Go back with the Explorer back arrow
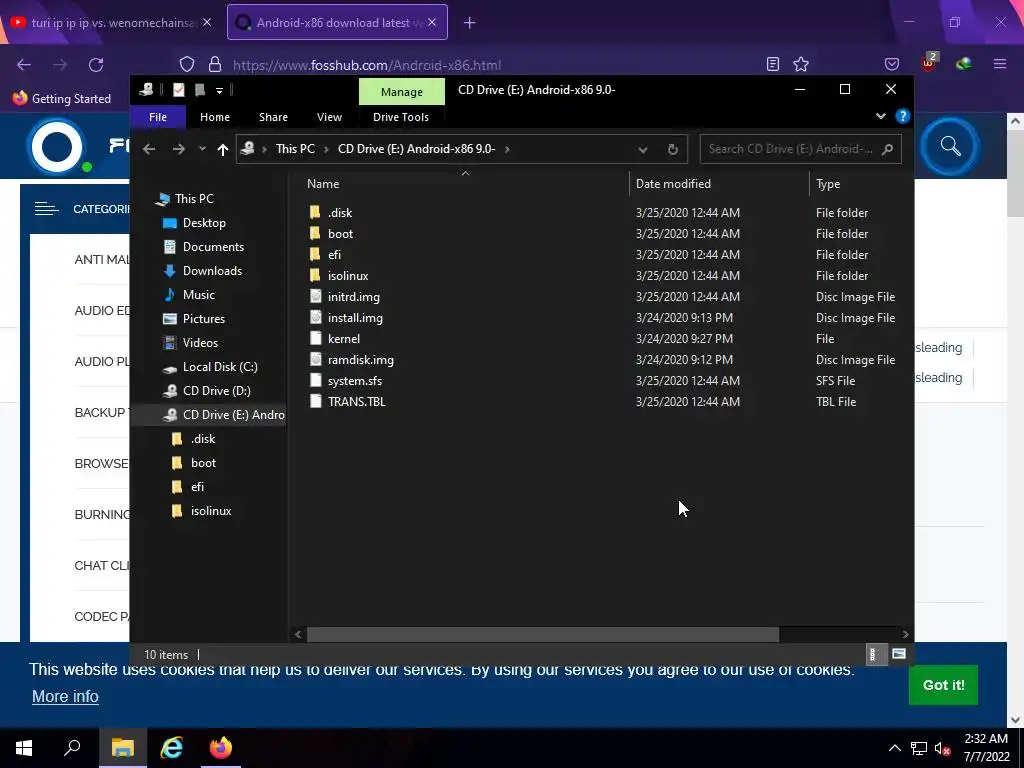1024x768 pixels. pyautogui.click(x=149, y=149)
